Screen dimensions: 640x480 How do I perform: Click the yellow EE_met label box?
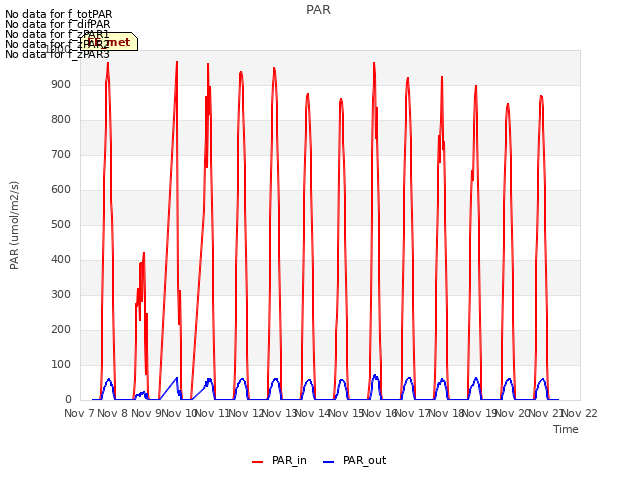click(x=109, y=42)
